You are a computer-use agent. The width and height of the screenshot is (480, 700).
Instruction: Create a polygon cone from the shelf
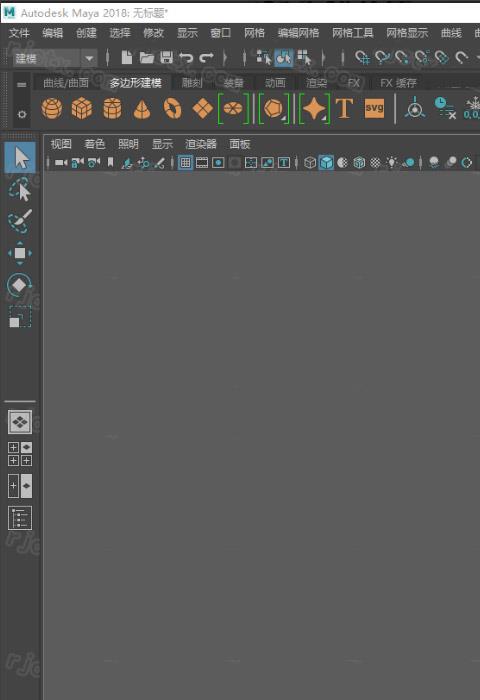(x=142, y=109)
